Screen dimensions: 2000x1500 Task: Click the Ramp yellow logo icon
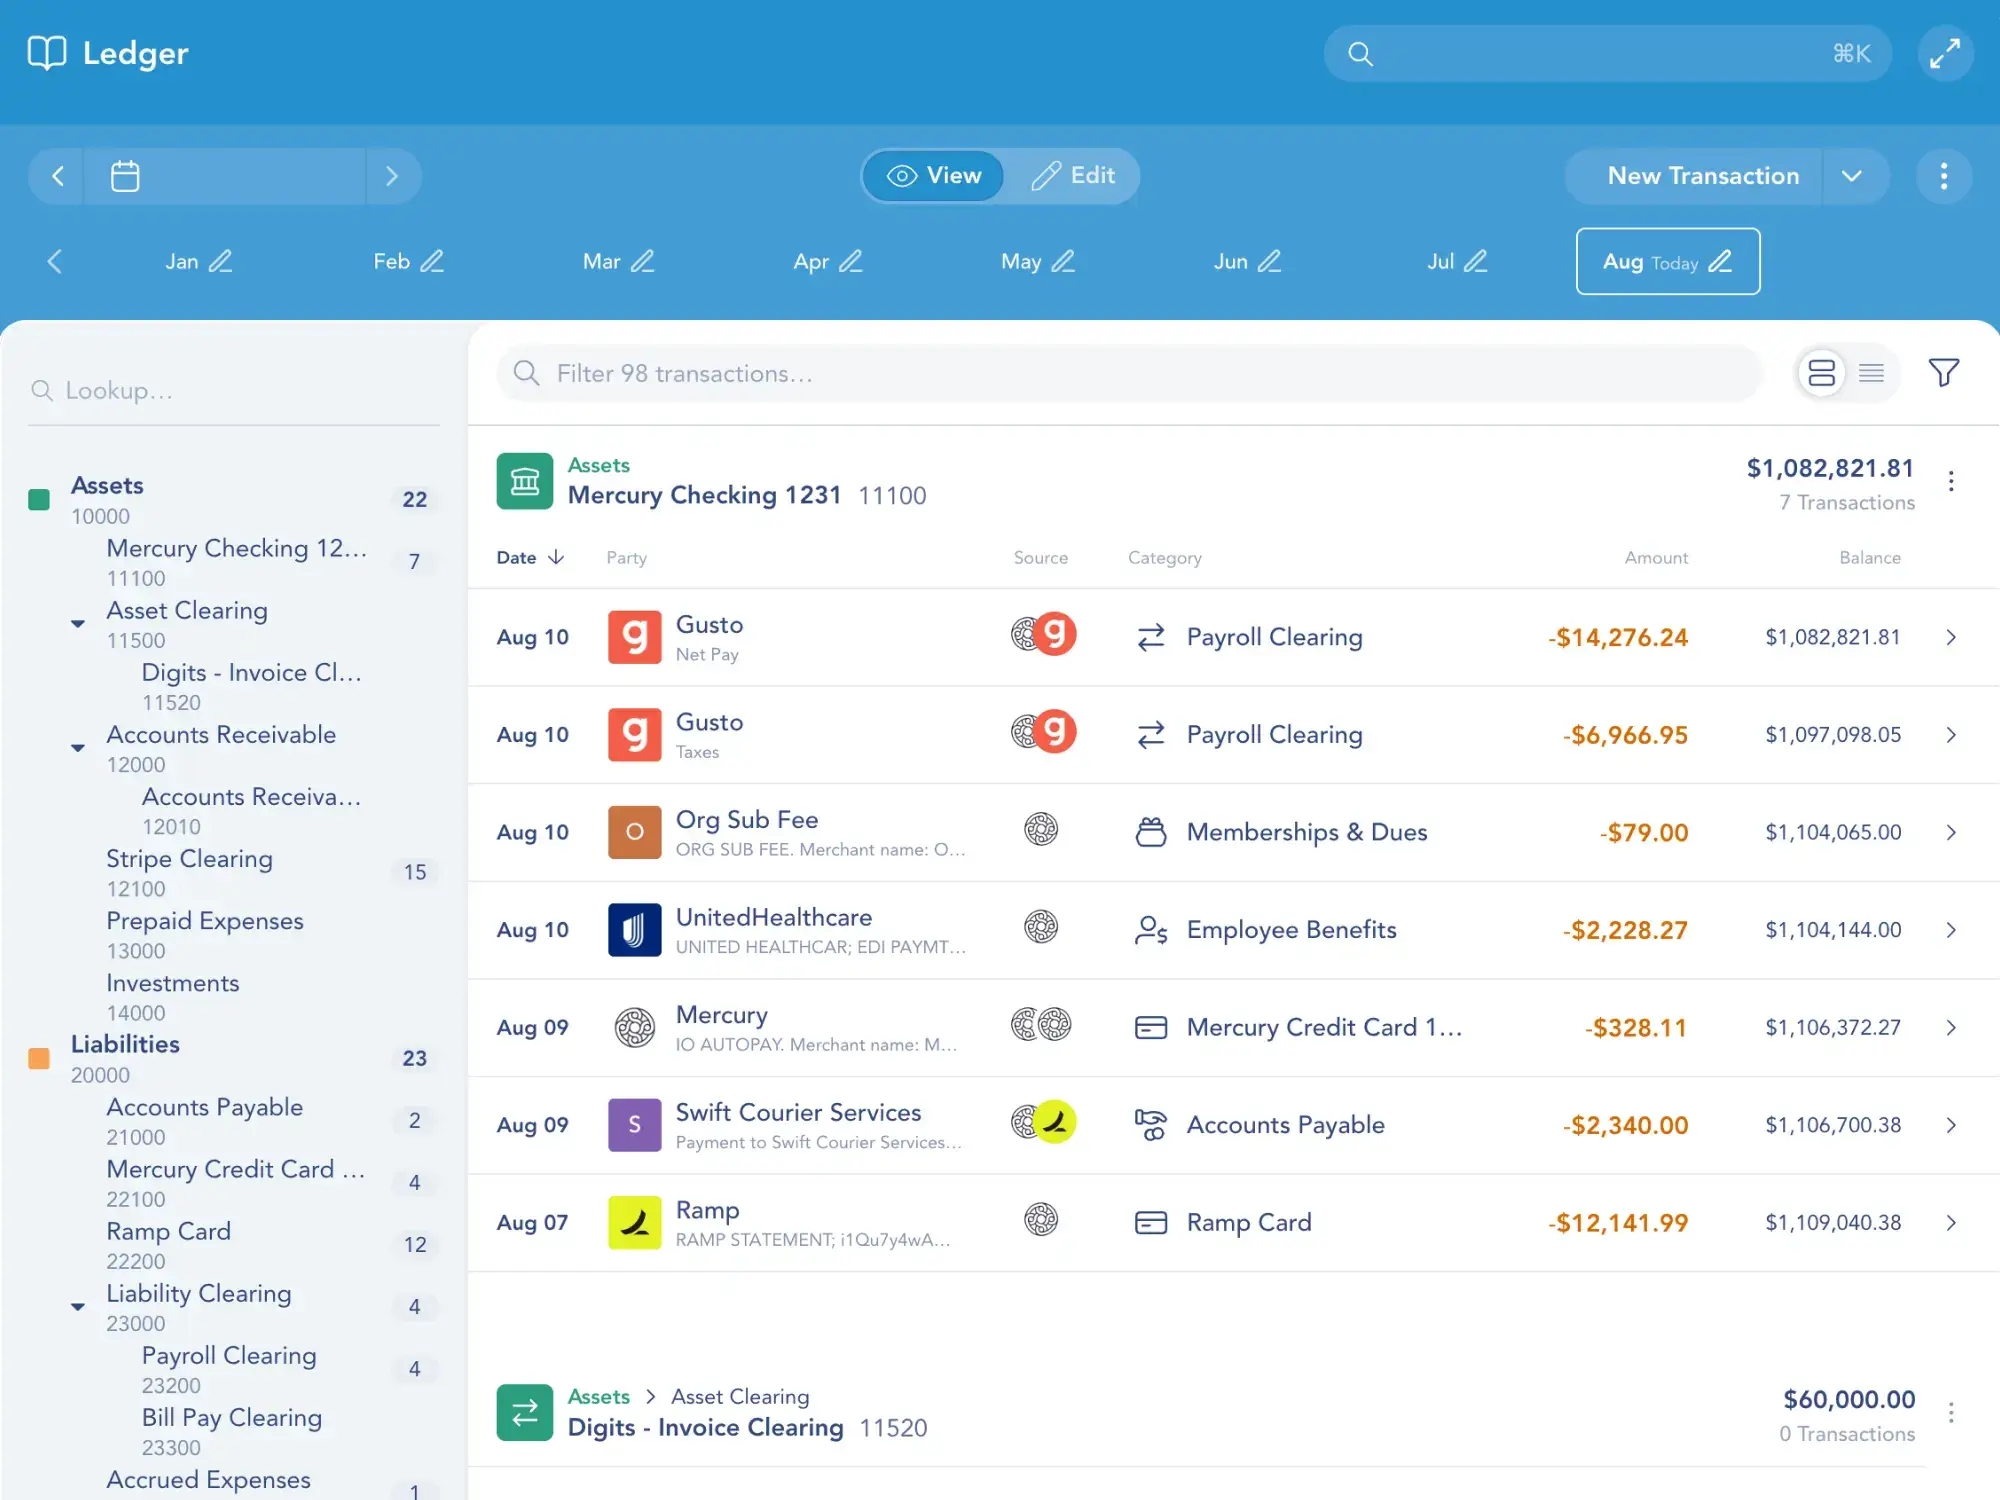tap(634, 1222)
